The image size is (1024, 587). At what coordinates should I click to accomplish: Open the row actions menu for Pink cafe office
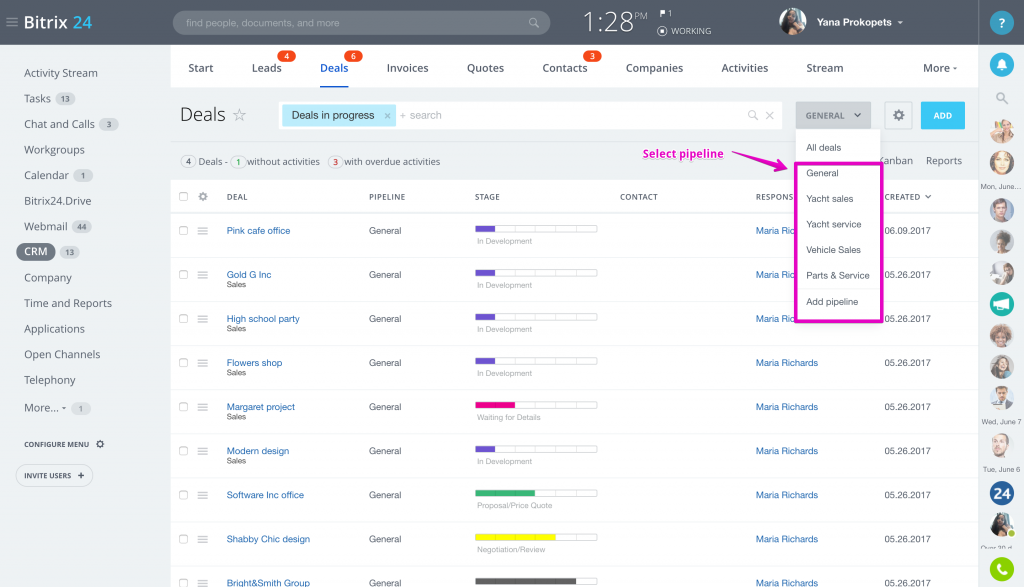(x=203, y=230)
